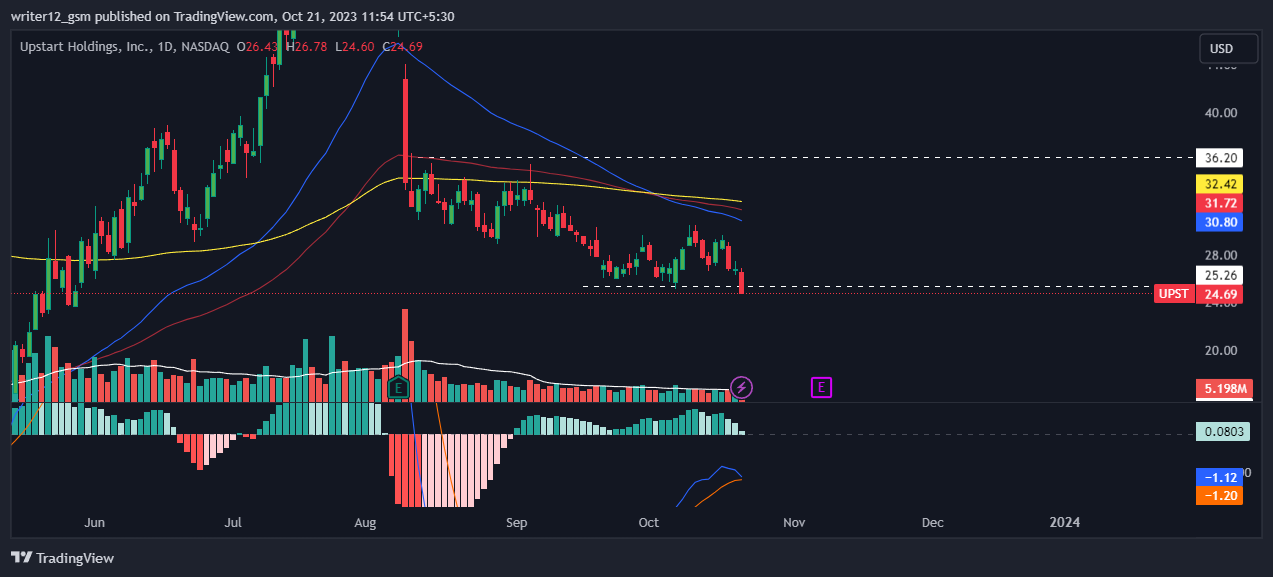Click the red 24.69 last price label
This screenshot has height=577, width=1273.
[x=1219, y=294]
